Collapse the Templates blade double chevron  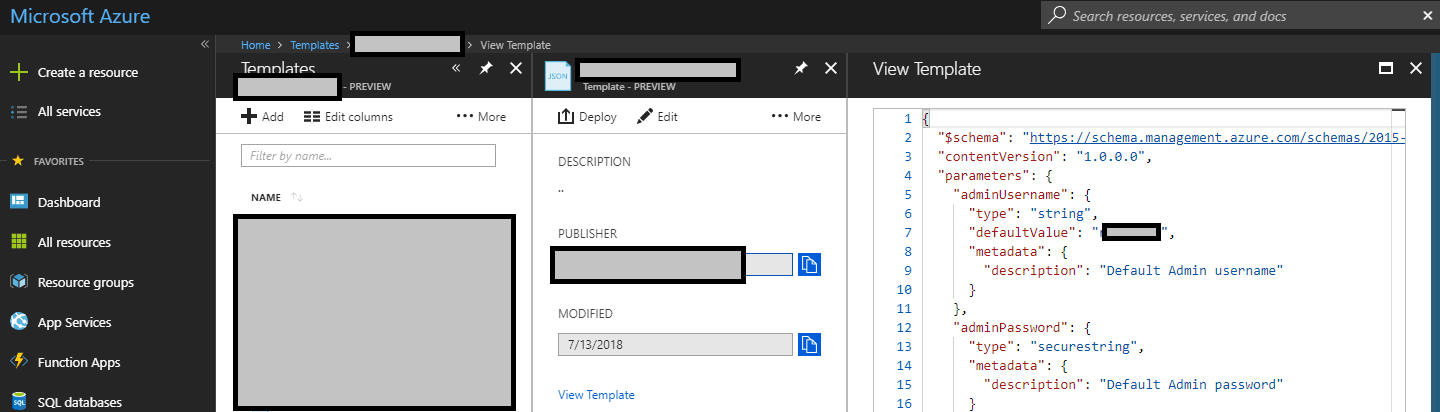click(x=456, y=68)
